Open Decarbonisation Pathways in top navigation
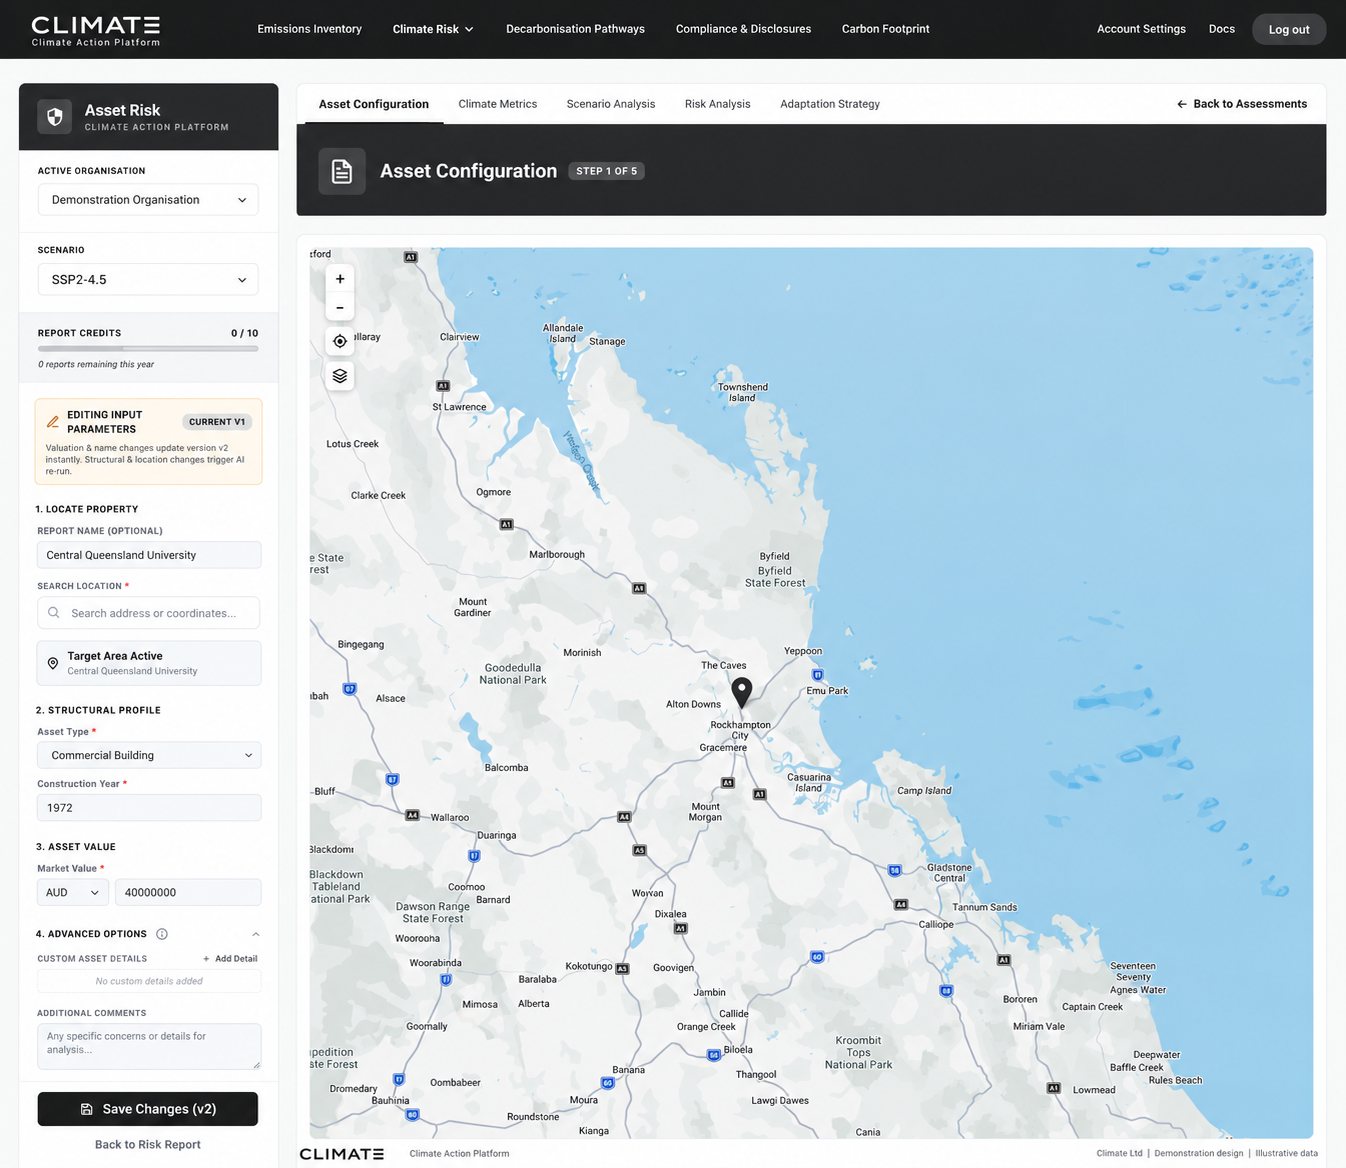 tap(576, 29)
